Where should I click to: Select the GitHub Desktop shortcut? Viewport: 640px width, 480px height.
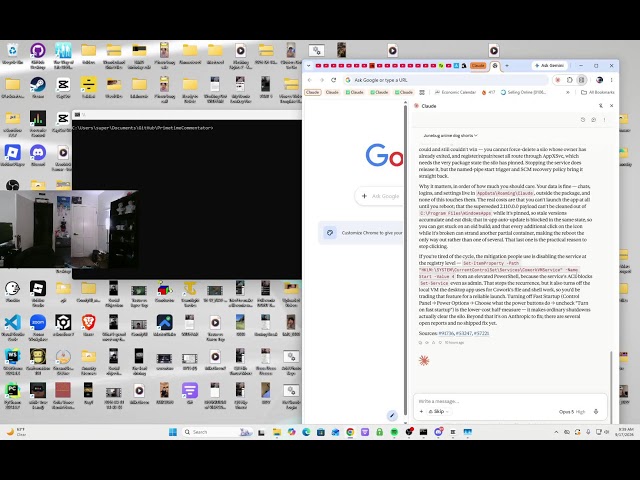[38, 55]
